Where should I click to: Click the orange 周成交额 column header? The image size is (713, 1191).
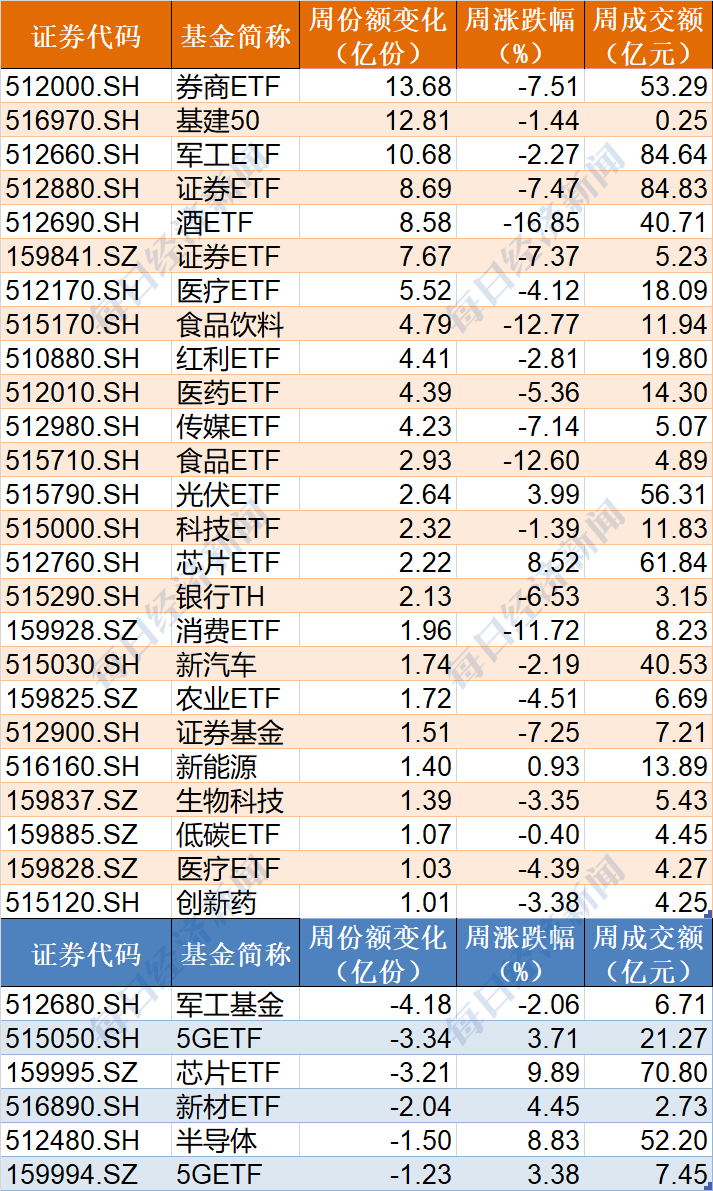click(x=648, y=36)
